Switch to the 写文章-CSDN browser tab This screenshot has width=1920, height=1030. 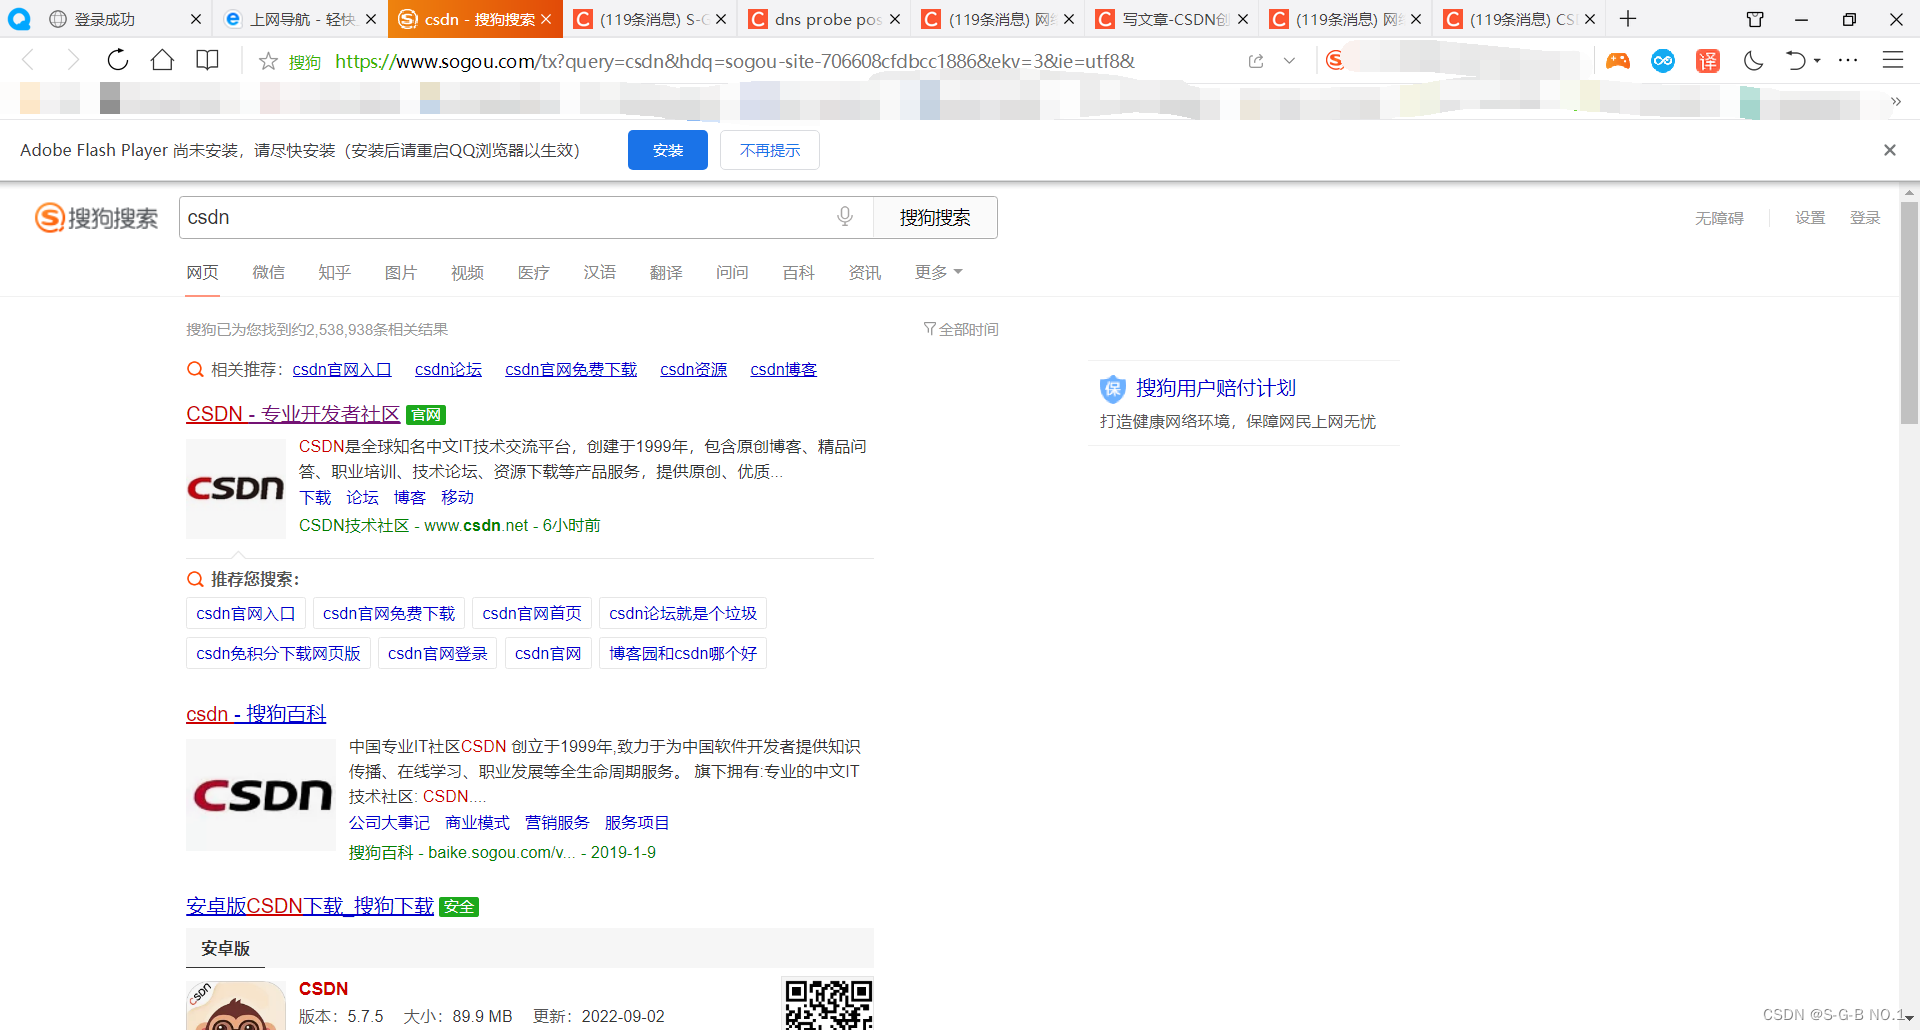click(x=1173, y=19)
